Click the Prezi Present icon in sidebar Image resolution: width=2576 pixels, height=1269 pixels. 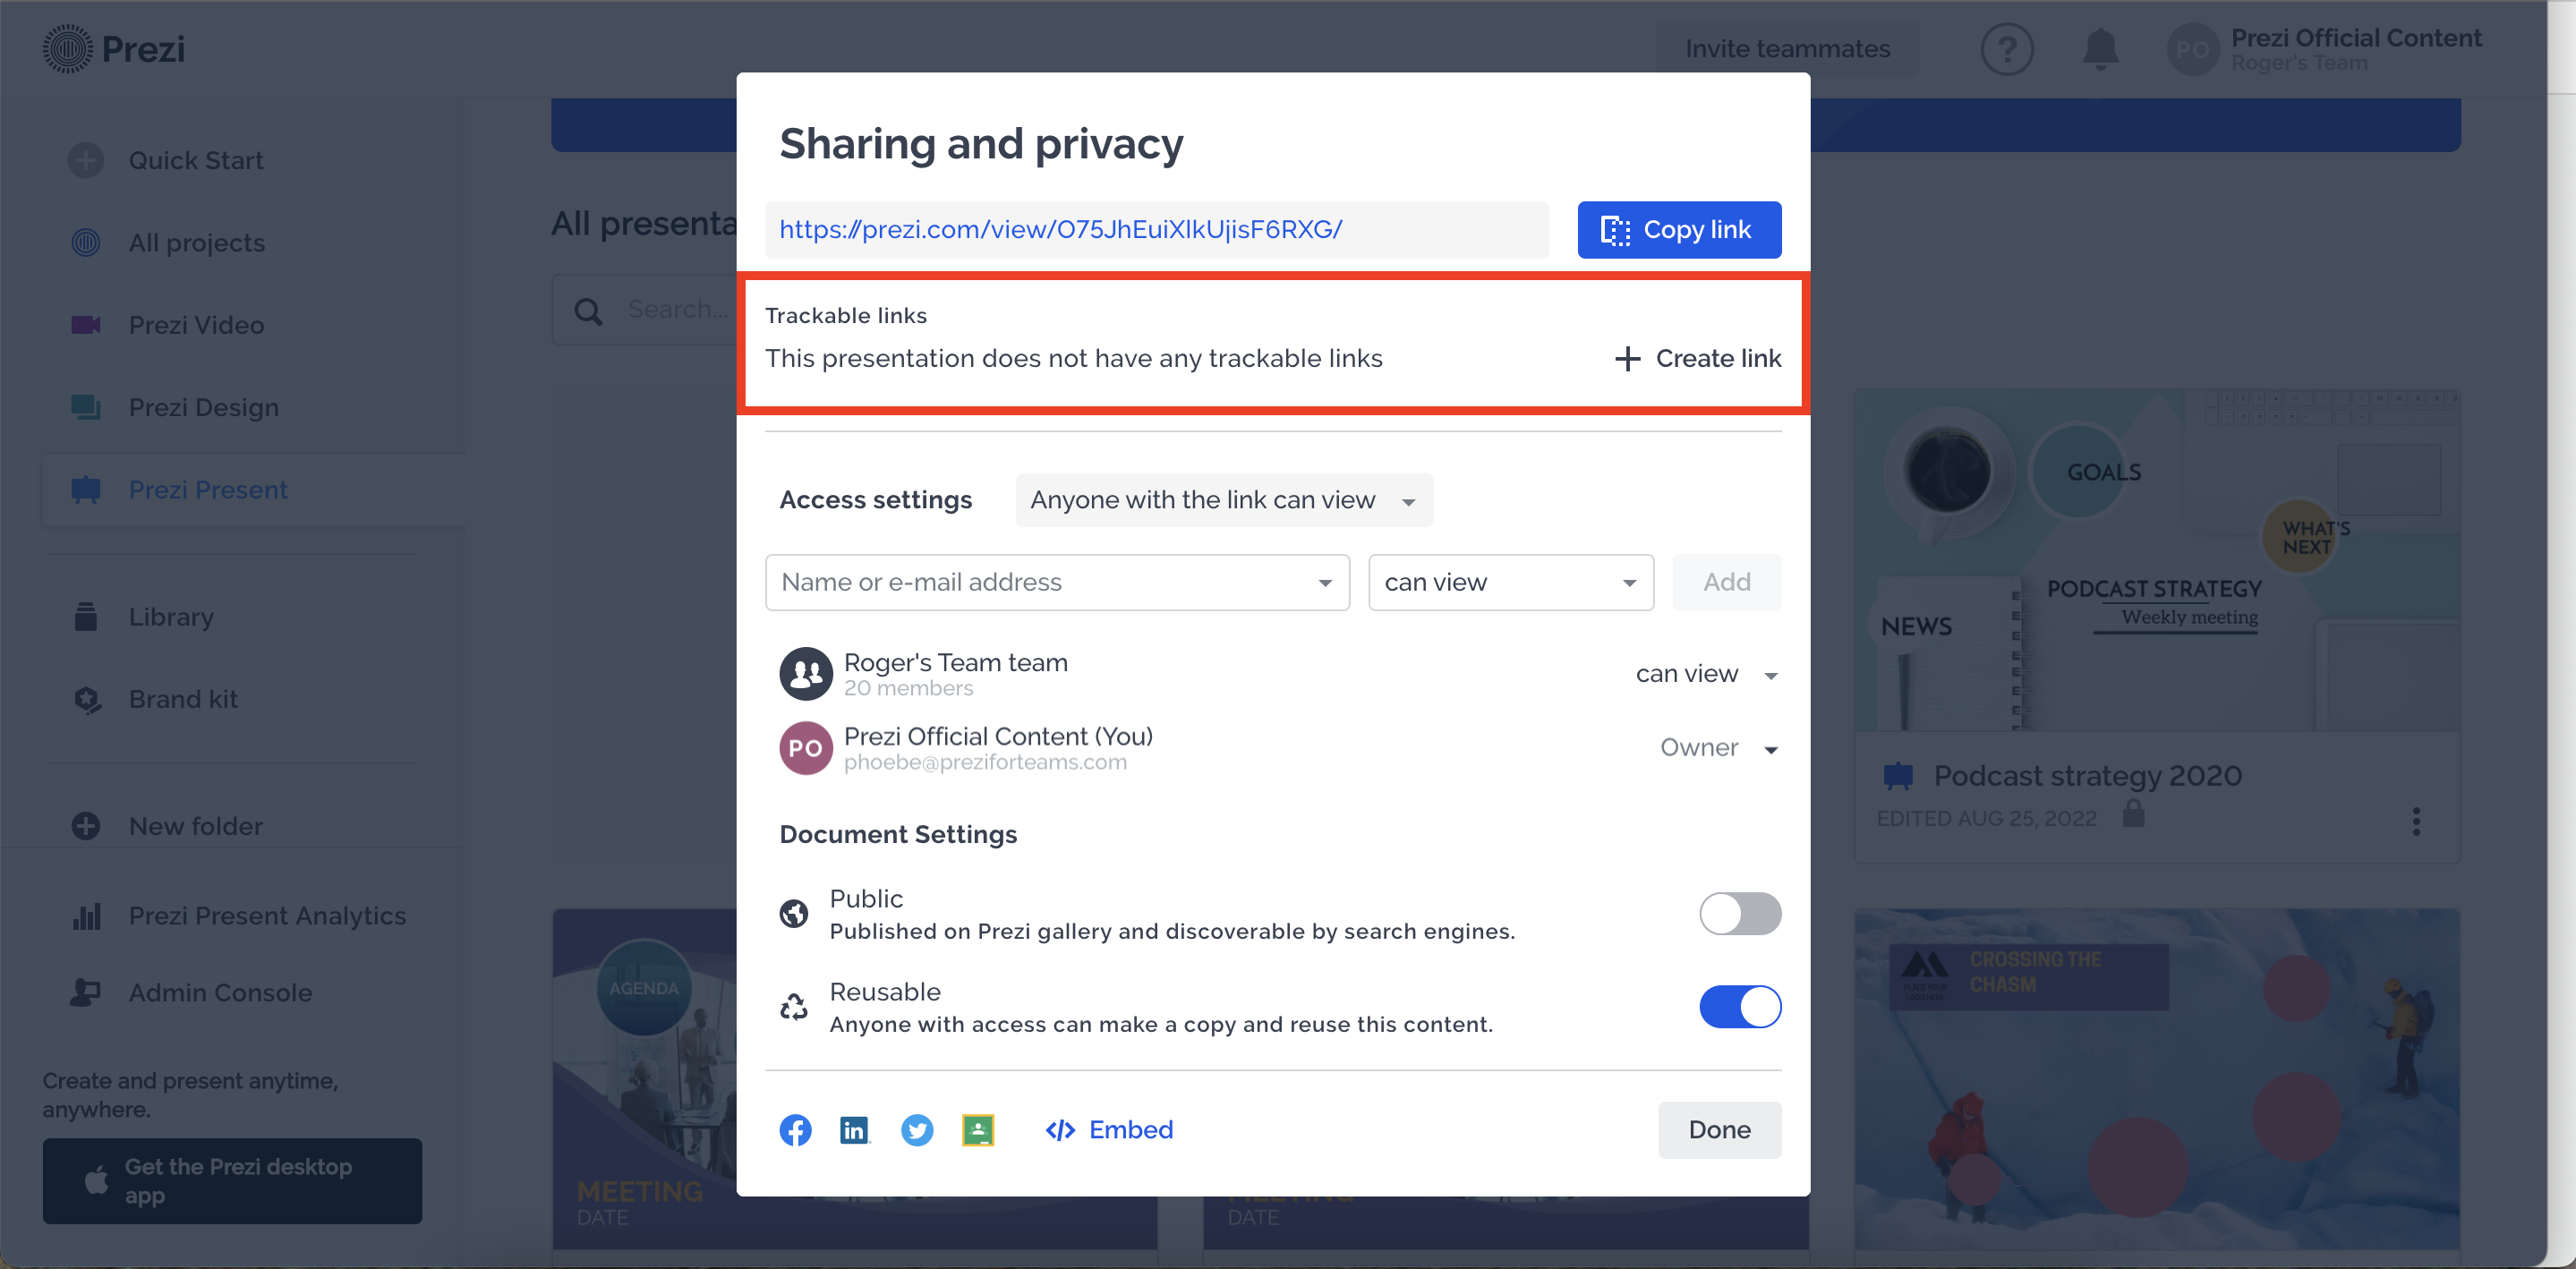tap(86, 490)
